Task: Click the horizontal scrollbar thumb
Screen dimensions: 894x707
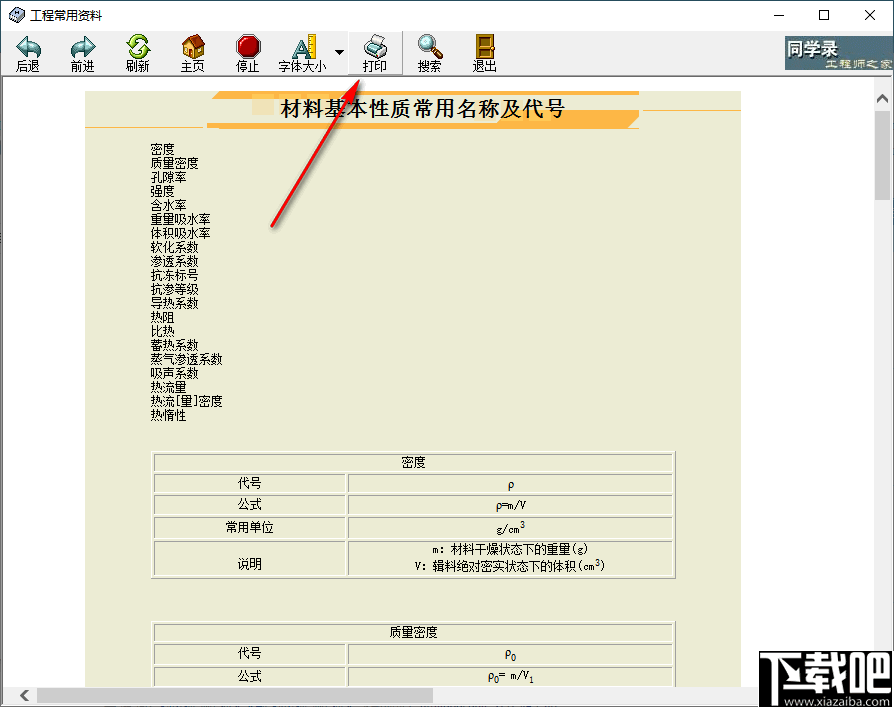Action: pos(235,695)
